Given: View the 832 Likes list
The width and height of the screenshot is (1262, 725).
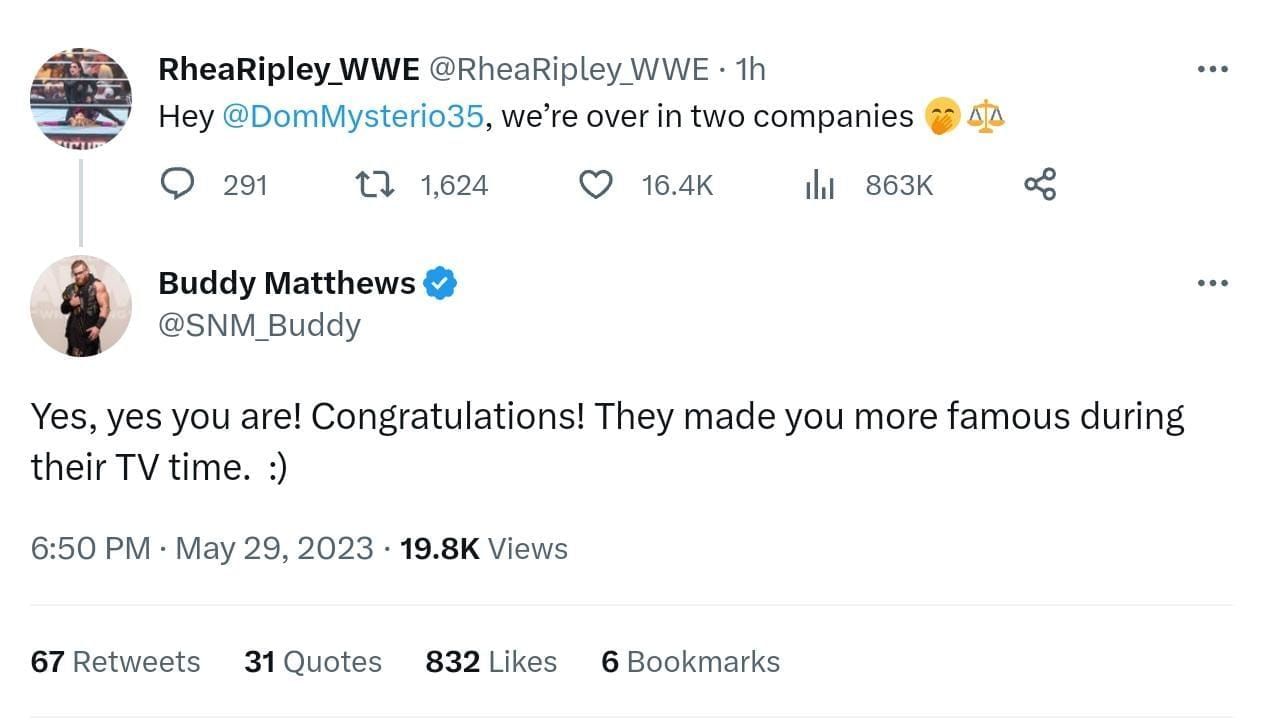Looking at the screenshot, I should pyautogui.click(x=491, y=661).
